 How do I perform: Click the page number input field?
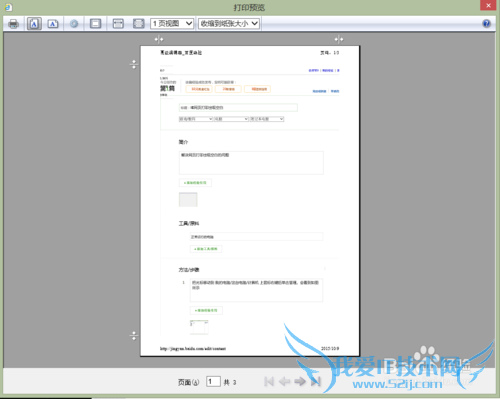[213, 381]
